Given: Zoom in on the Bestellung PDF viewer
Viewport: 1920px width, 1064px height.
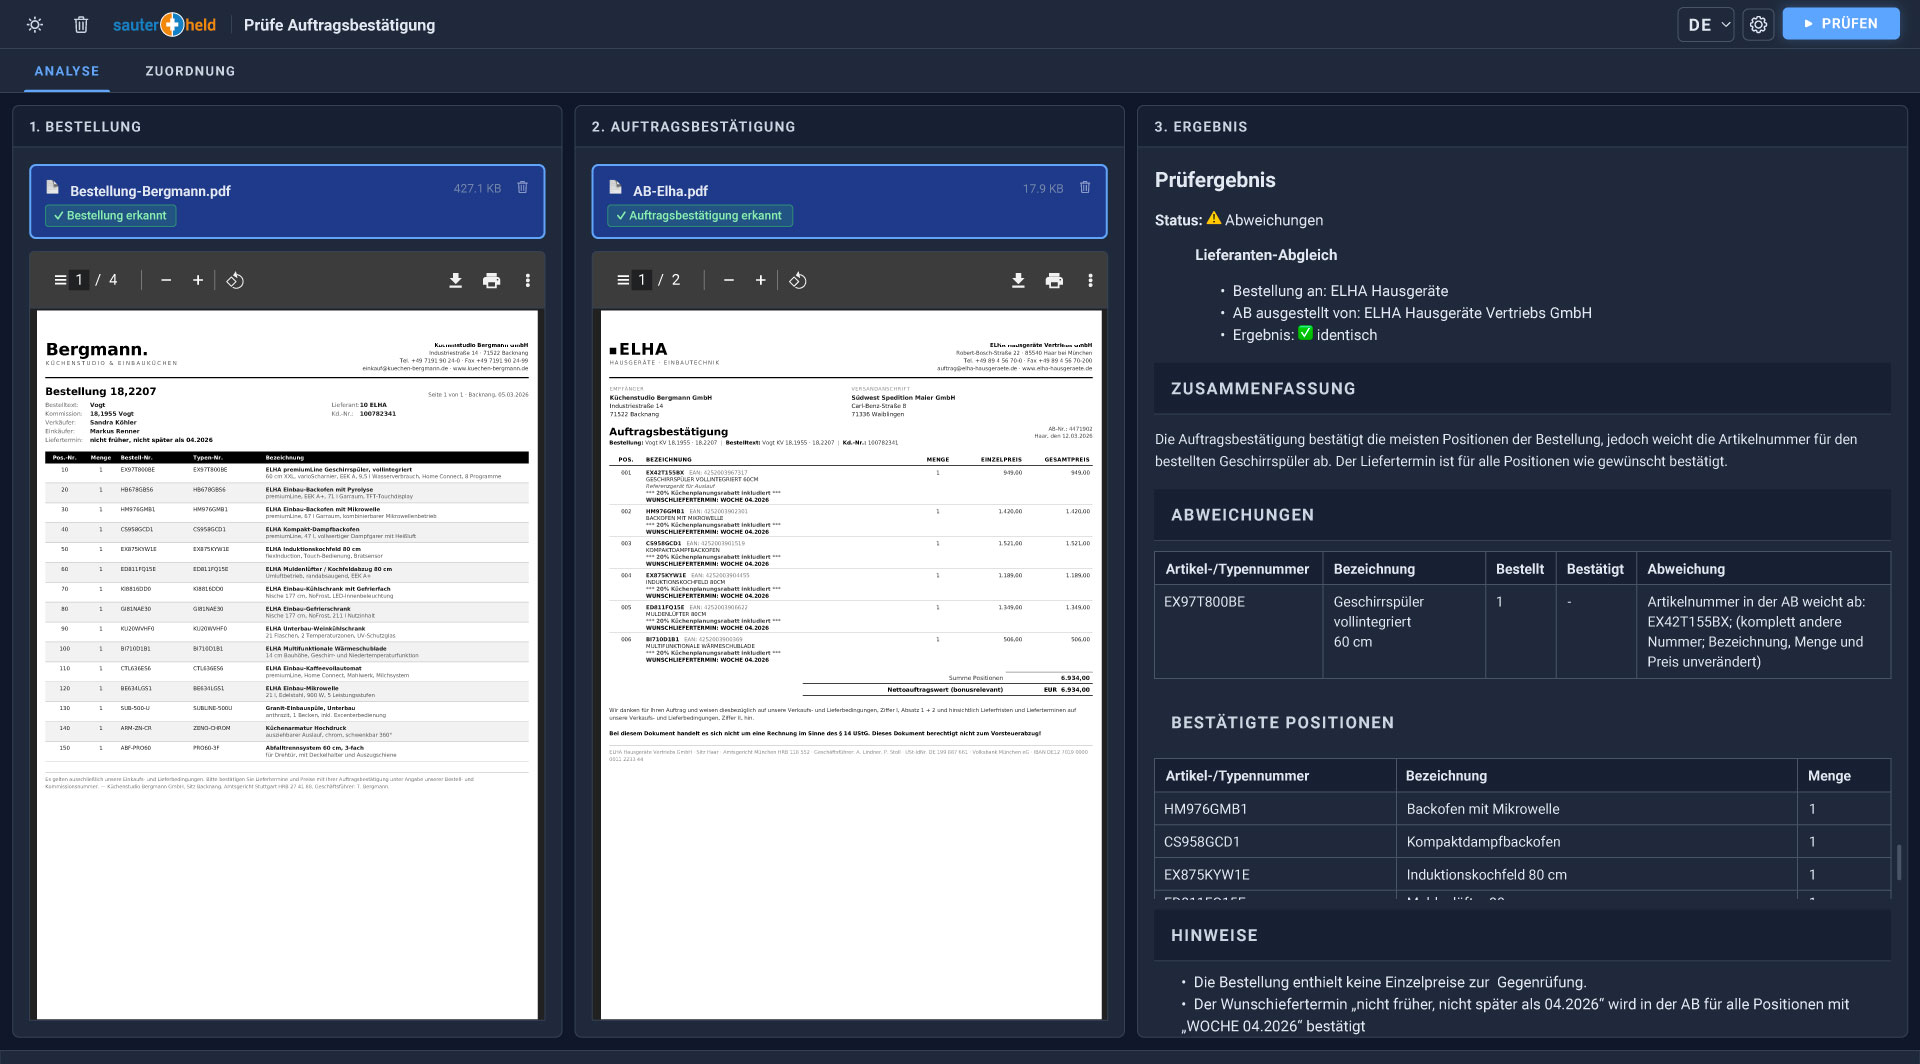Looking at the screenshot, I should [x=198, y=280].
